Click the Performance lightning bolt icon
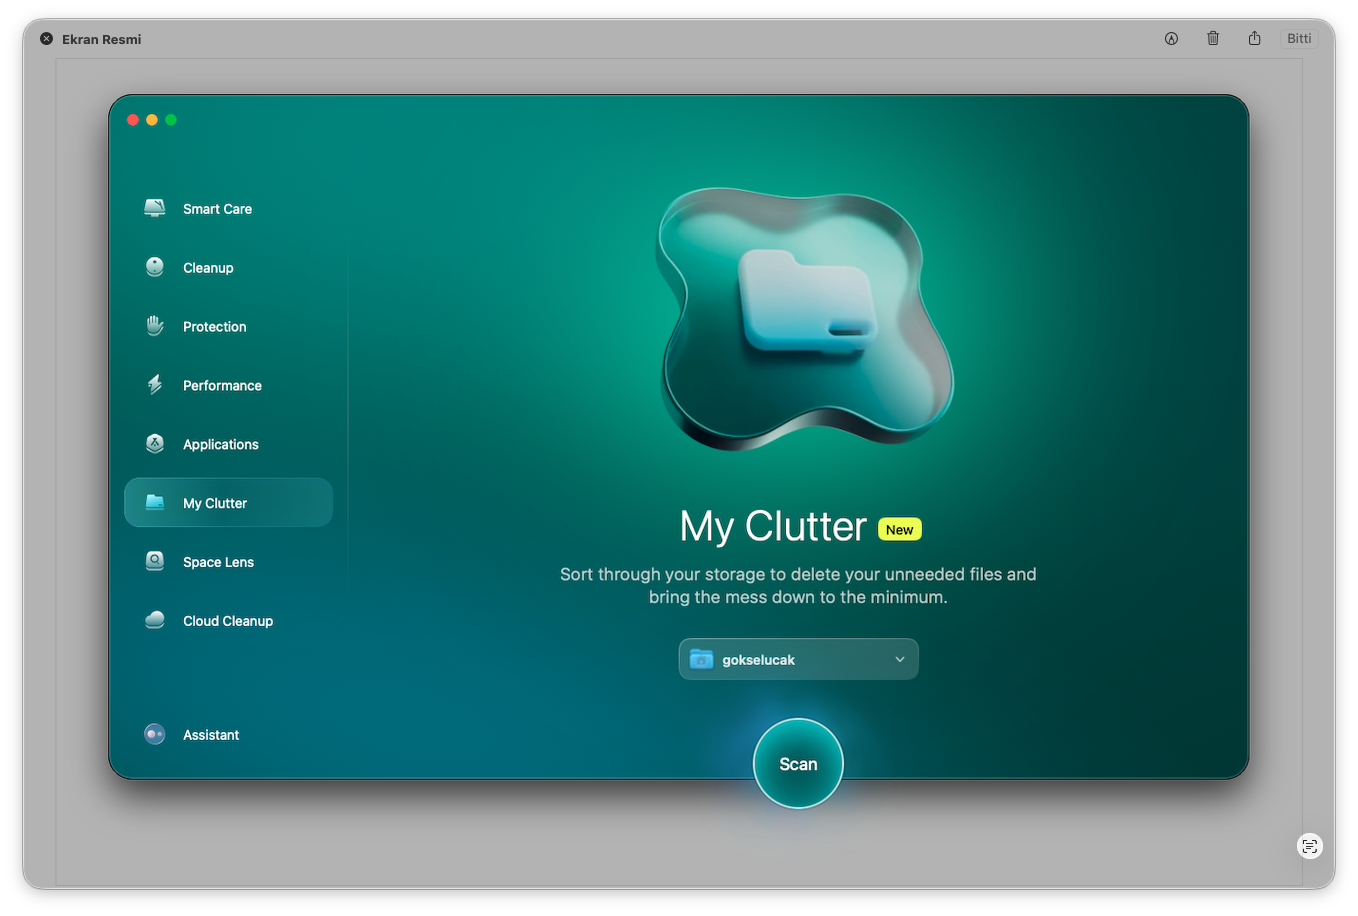This screenshot has width=1358, height=916. [155, 385]
